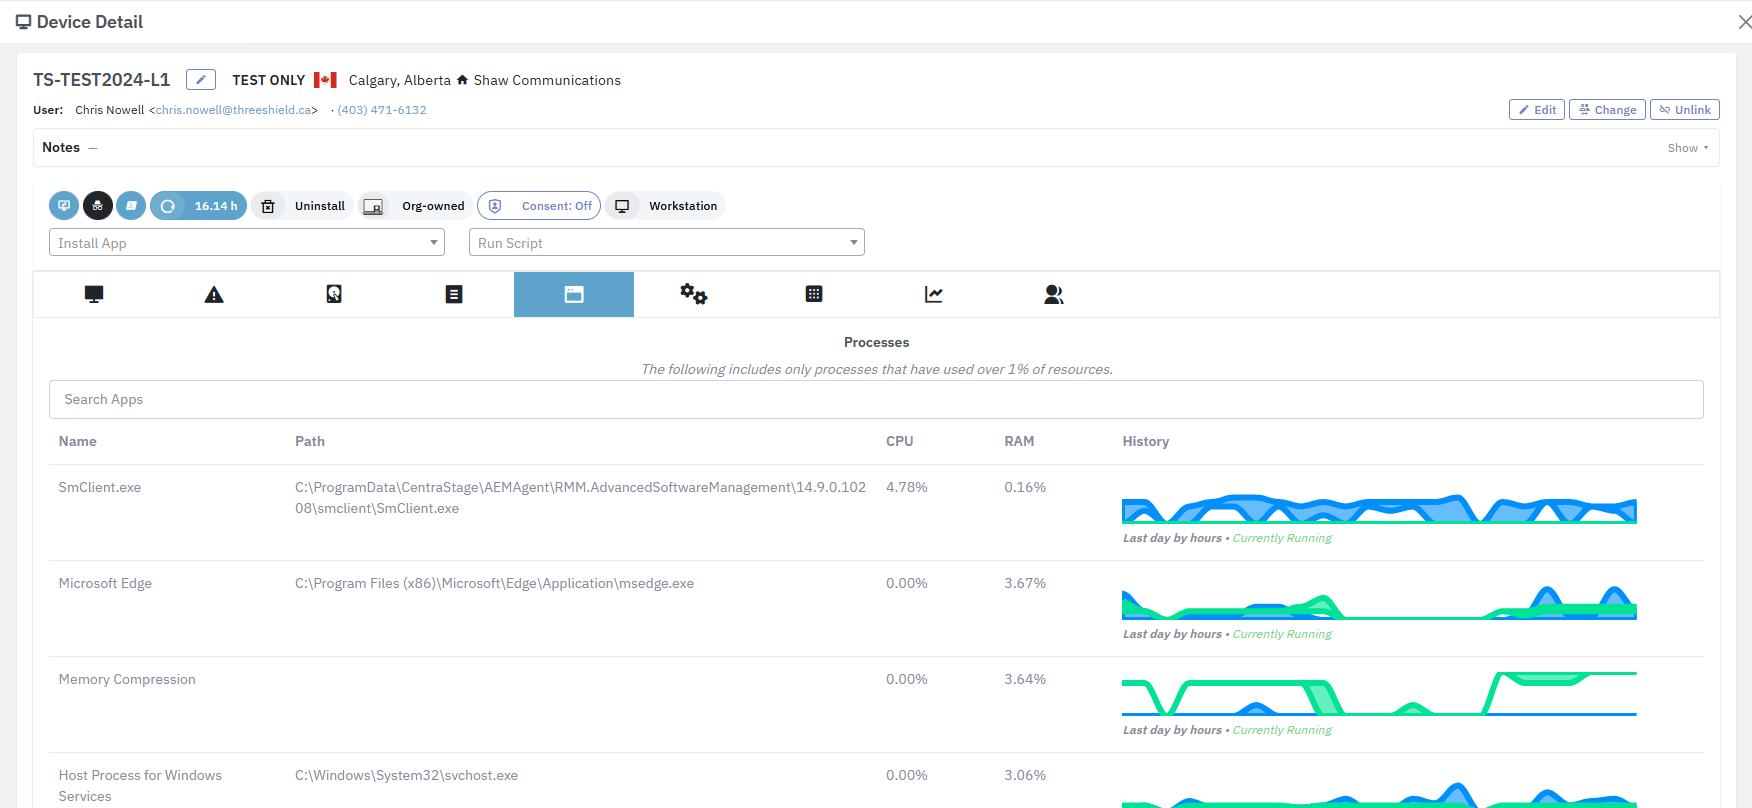Click the Change user button

pos(1607,110)
